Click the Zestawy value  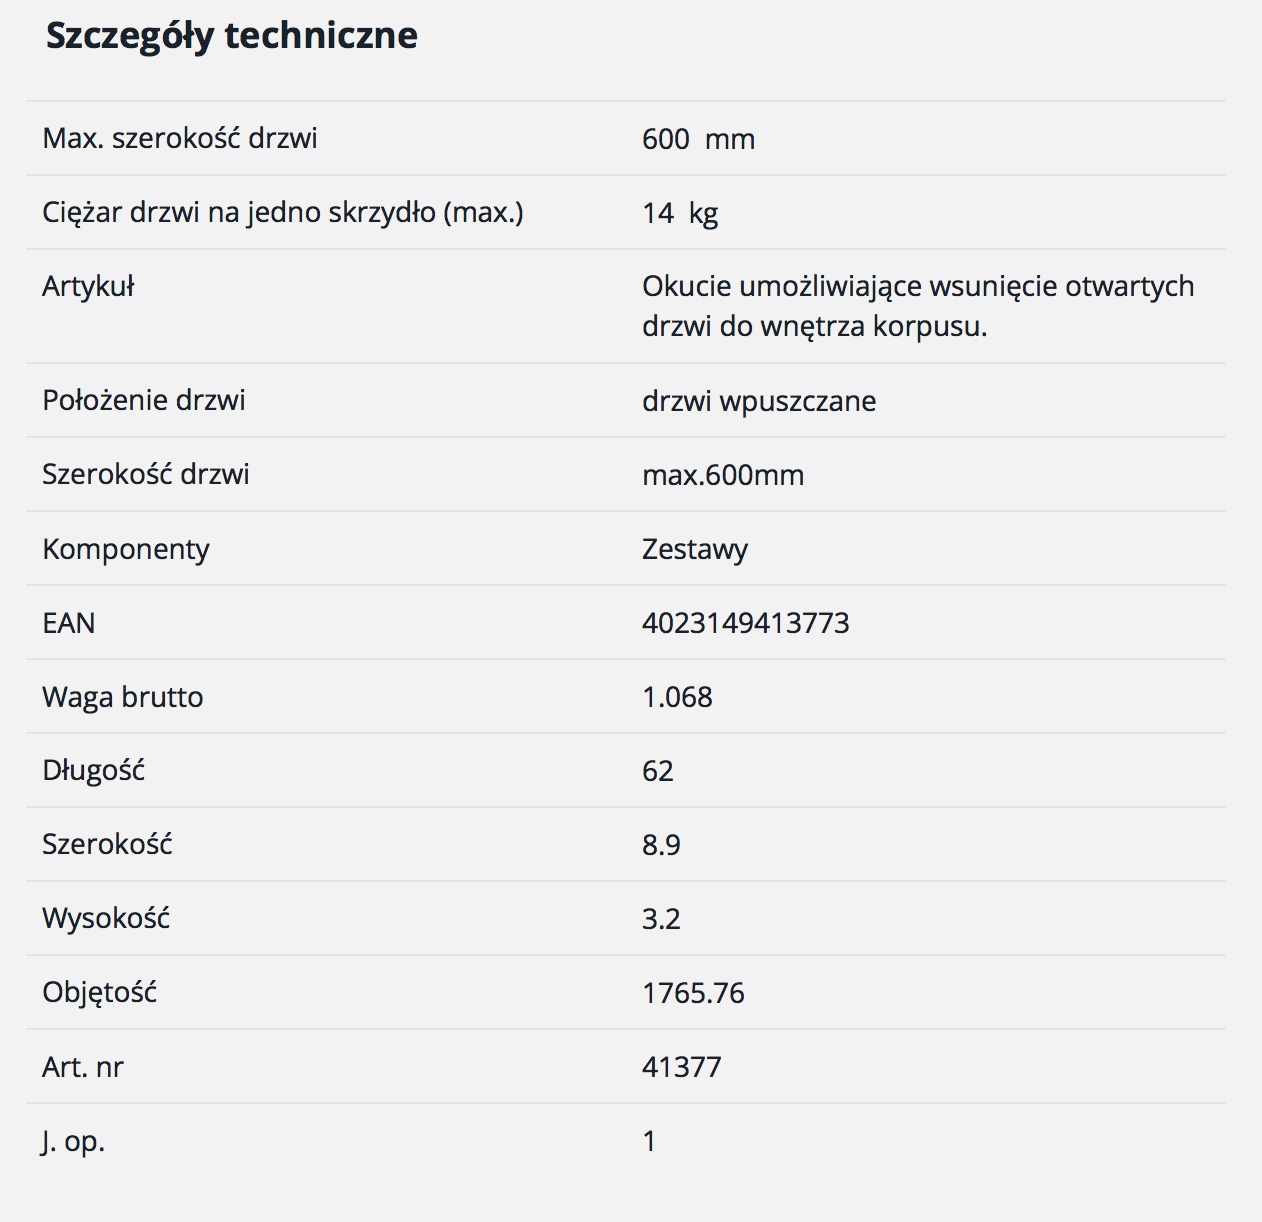695,550
